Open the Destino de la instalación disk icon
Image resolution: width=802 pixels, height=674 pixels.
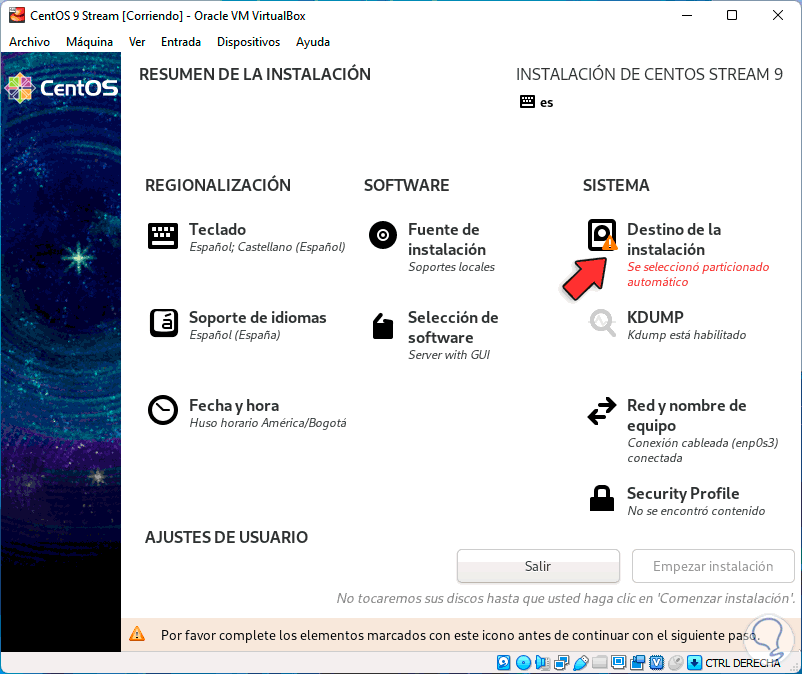coord(602,235)
